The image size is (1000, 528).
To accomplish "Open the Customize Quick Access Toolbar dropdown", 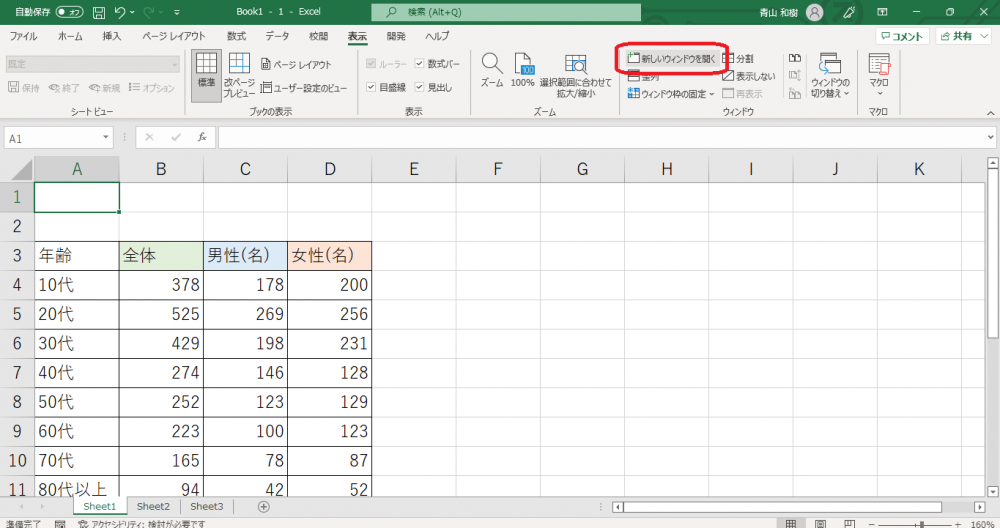I will [177, 12].
